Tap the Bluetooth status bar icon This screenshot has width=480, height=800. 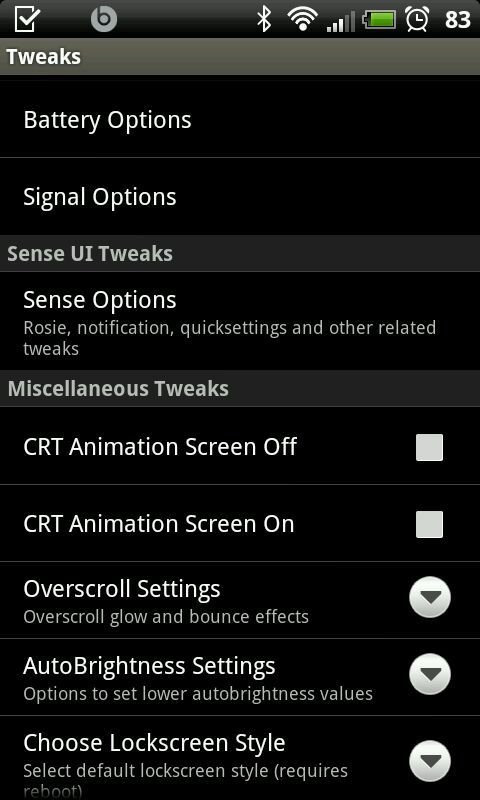coord(263,19)
